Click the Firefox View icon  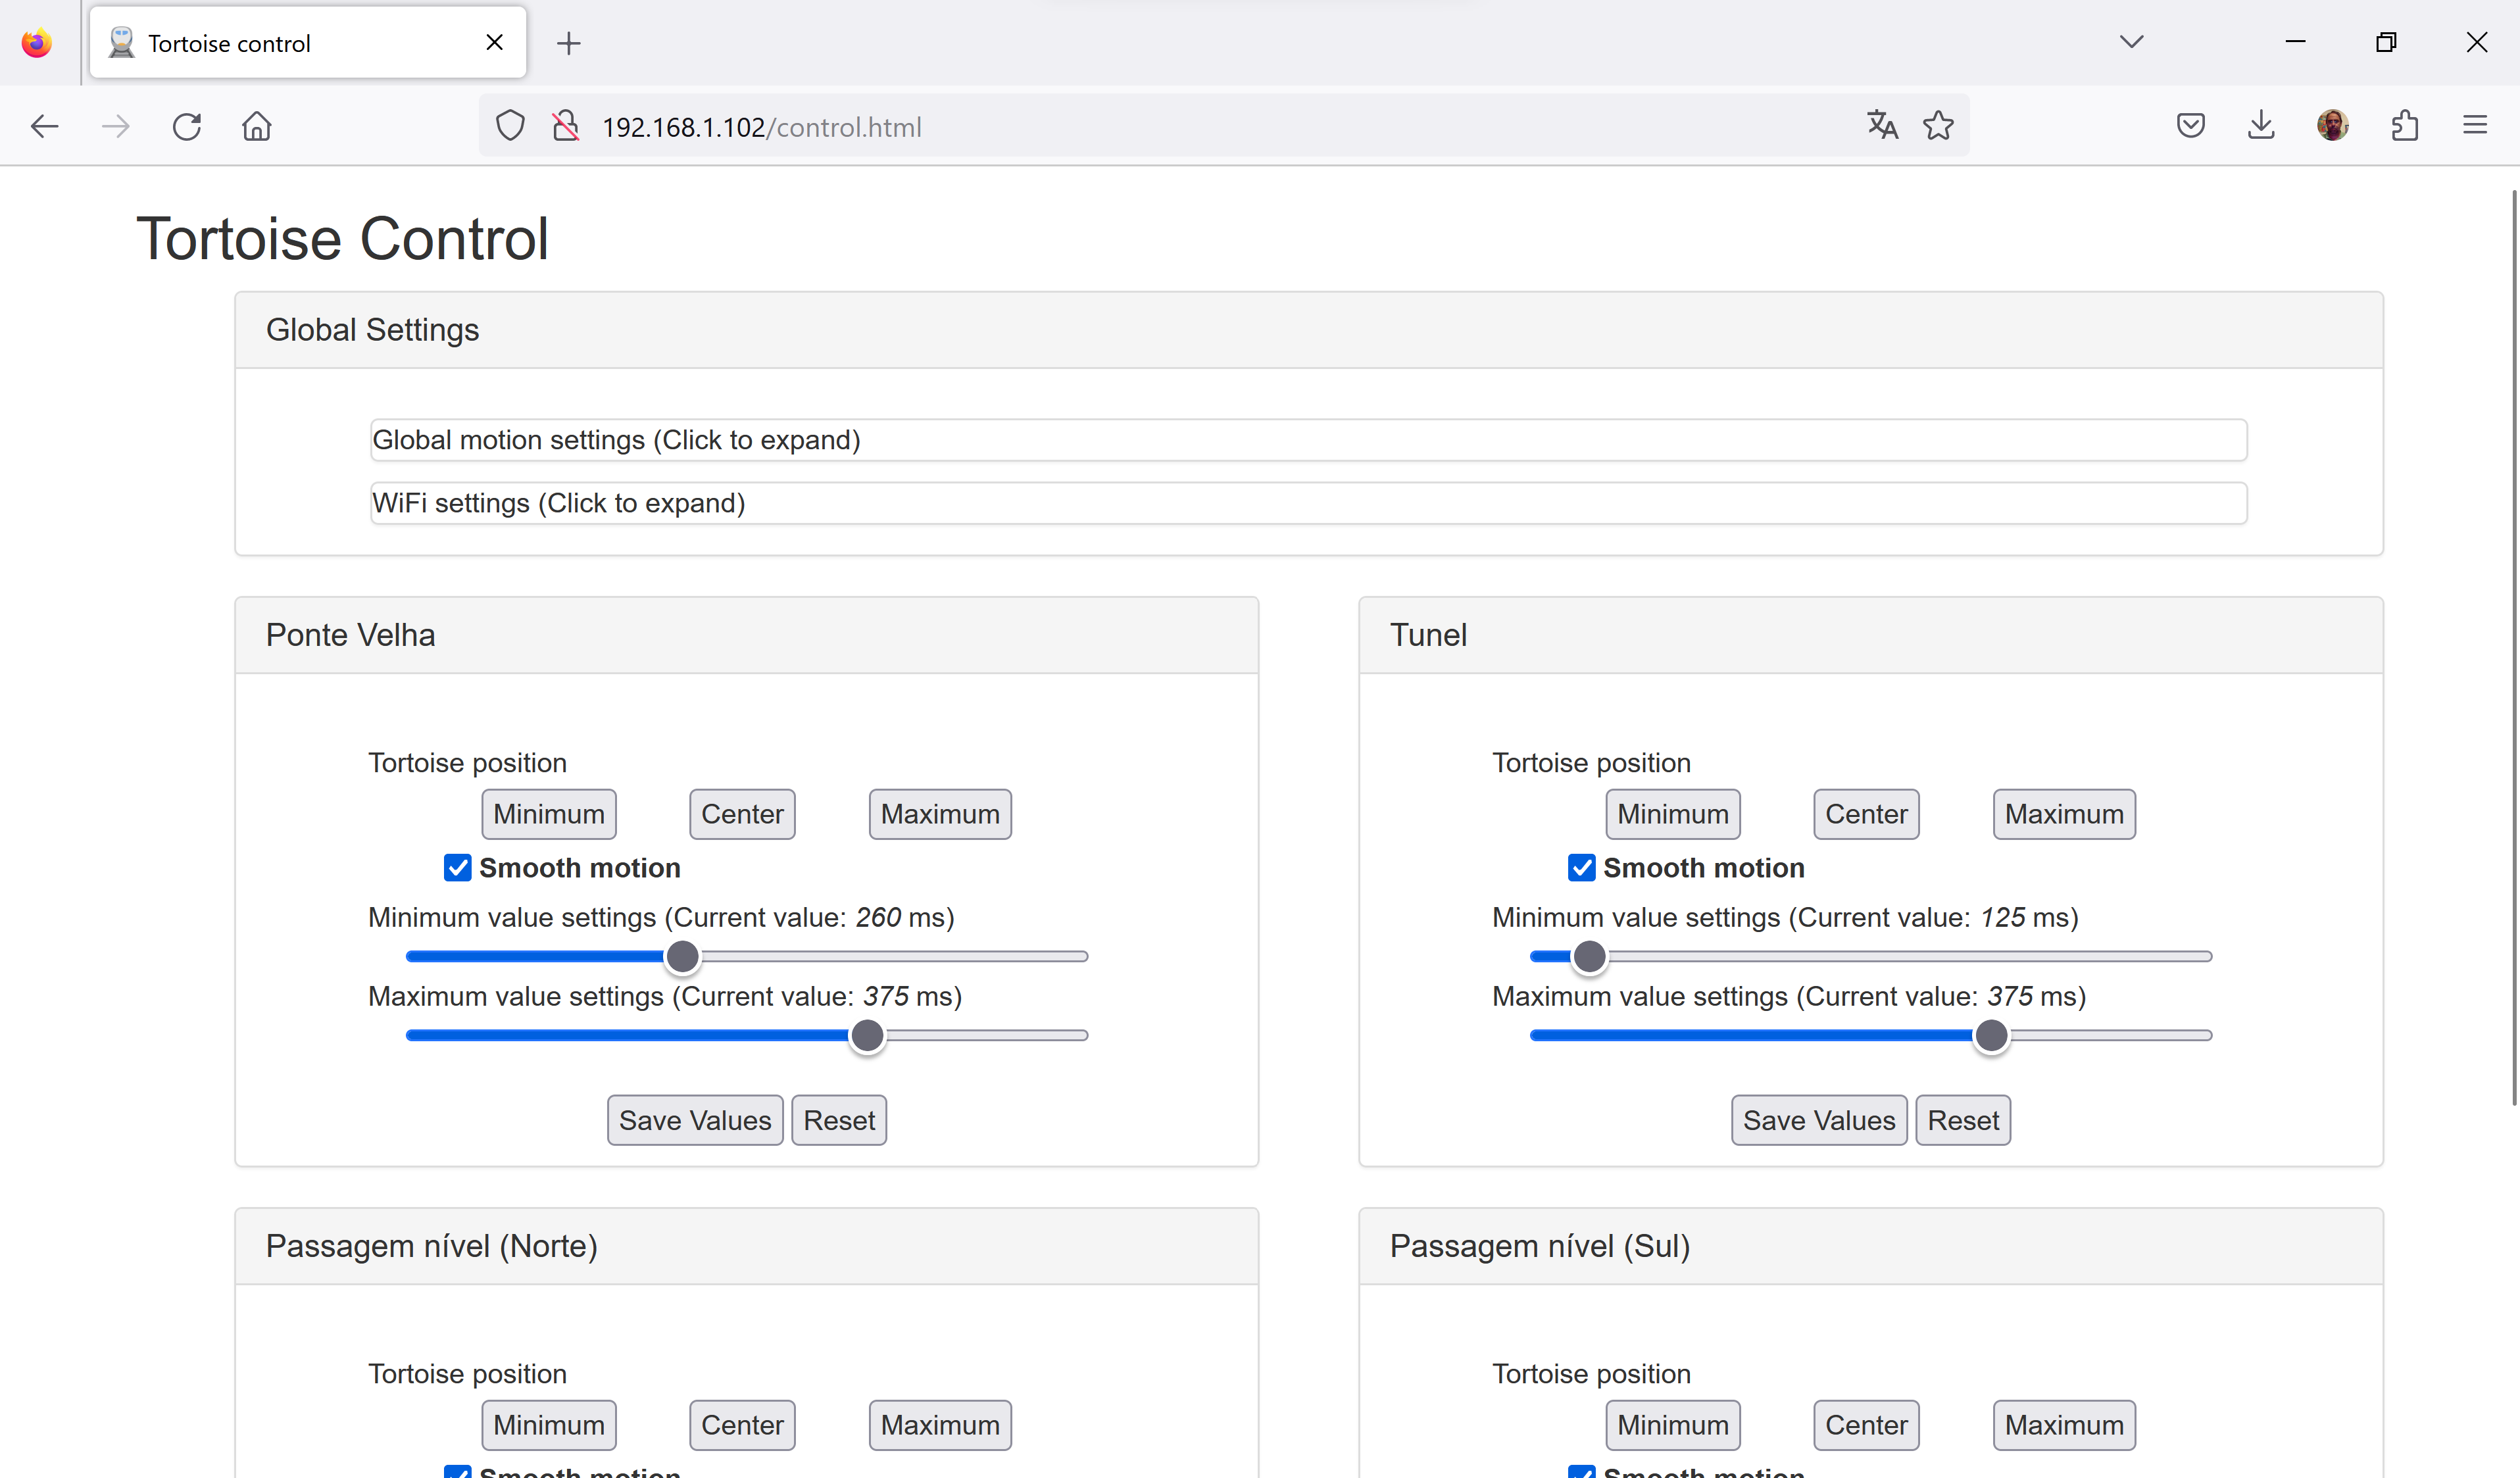pyautogui.click(x=37, y=43)
